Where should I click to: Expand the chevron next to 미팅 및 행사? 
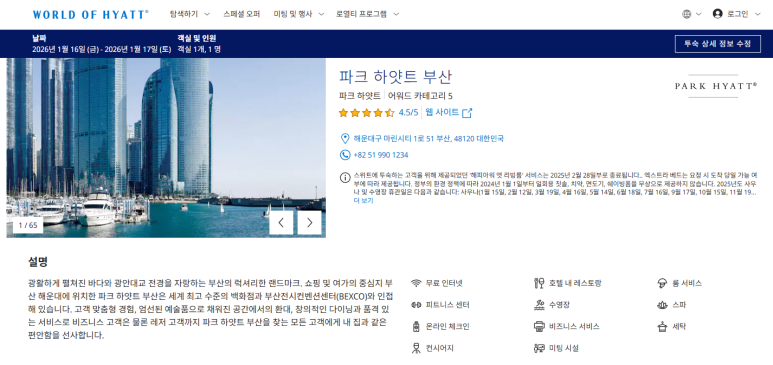pyautogui.click(x=321, y=14)
